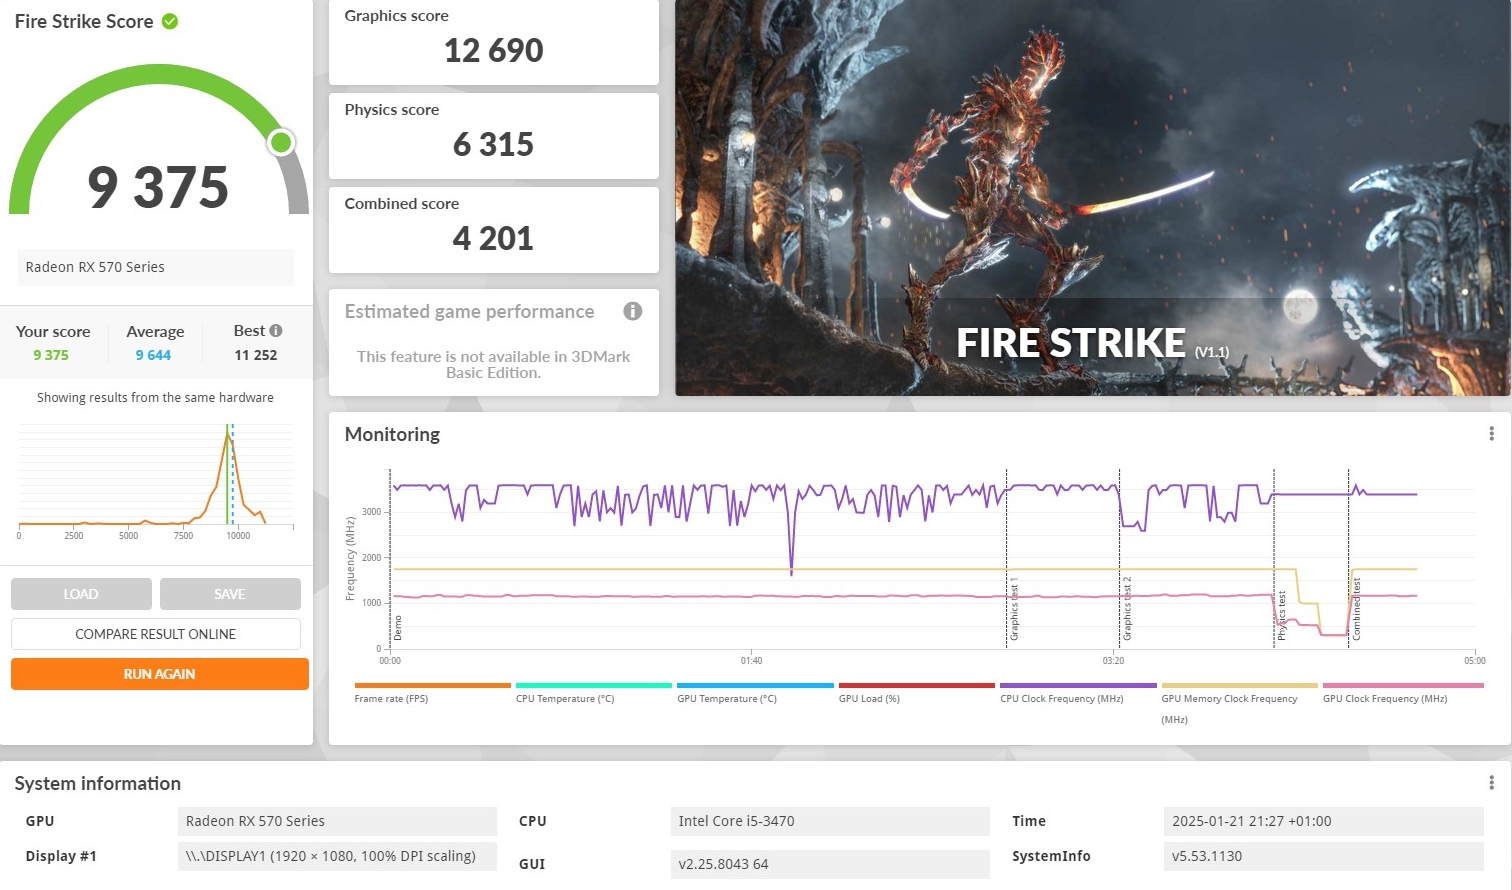Click info icon next to Estimated game performance
Image resolution: width=1512 pixels, height=890 pixels.
(x=632, y=311)
